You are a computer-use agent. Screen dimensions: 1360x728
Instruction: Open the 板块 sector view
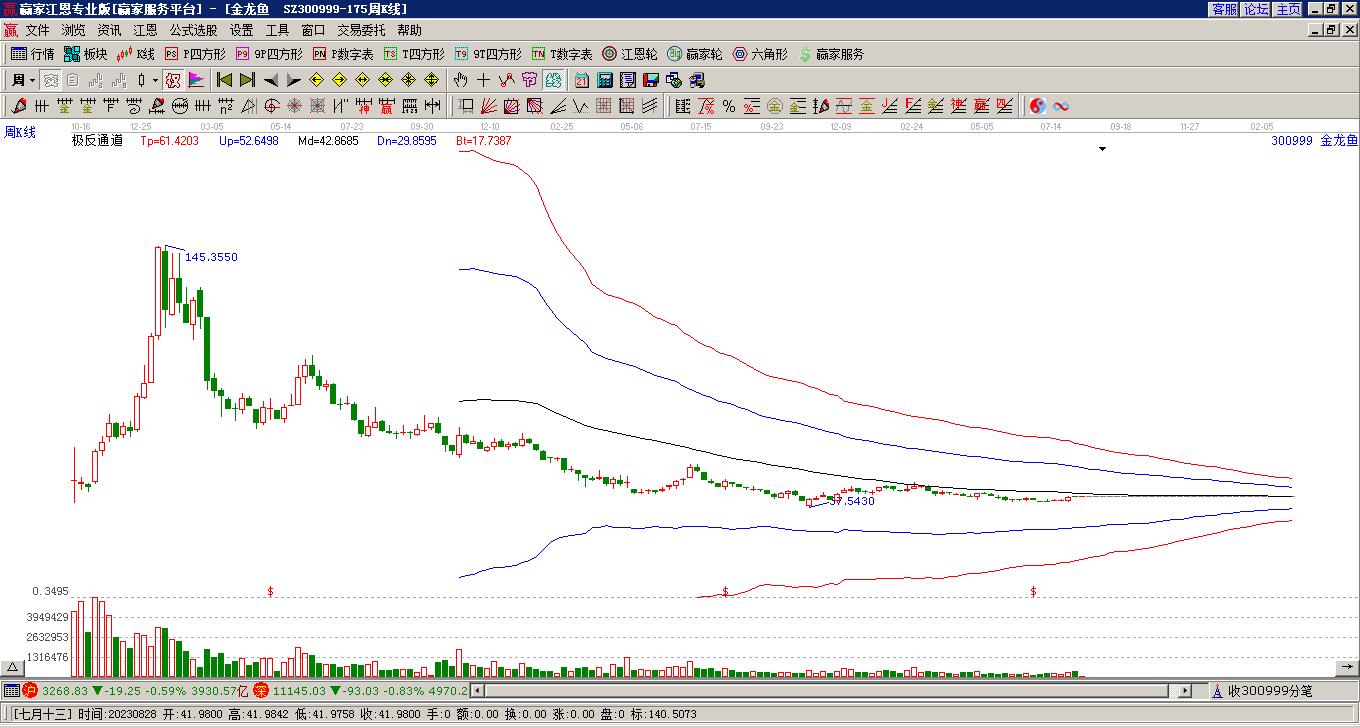click(85, 54)
